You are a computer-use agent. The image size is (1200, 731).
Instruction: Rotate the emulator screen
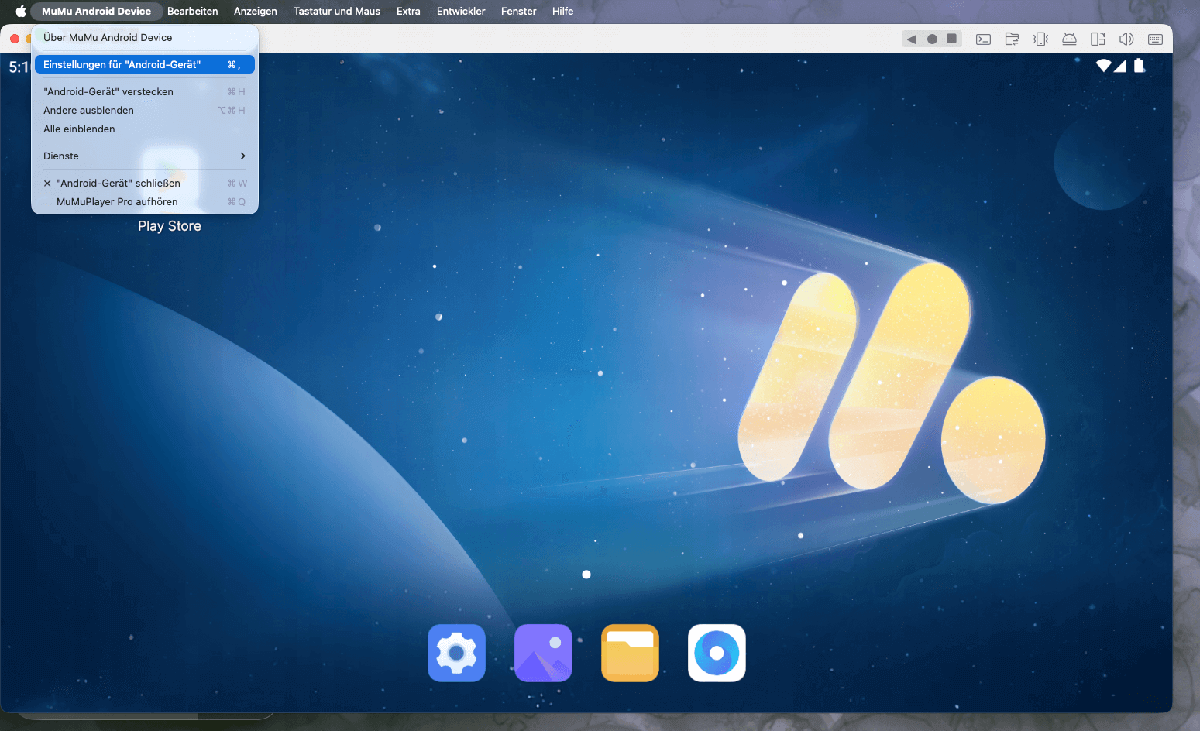tap(1098, 38)
